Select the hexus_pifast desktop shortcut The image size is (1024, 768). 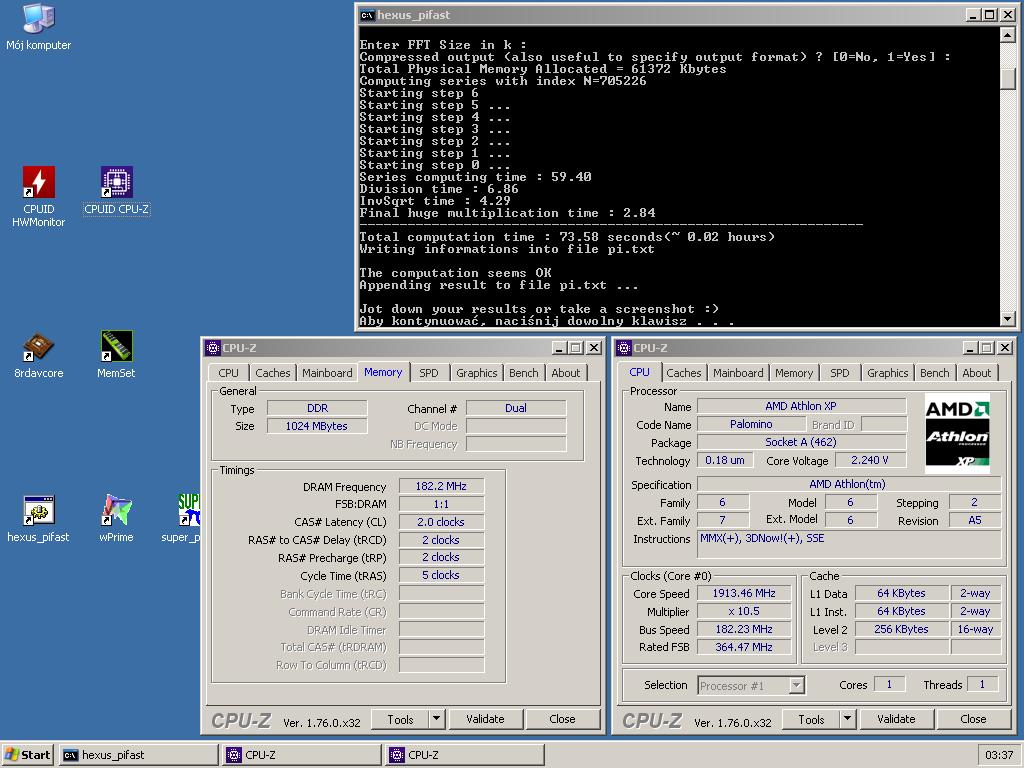tap(39, 519)
